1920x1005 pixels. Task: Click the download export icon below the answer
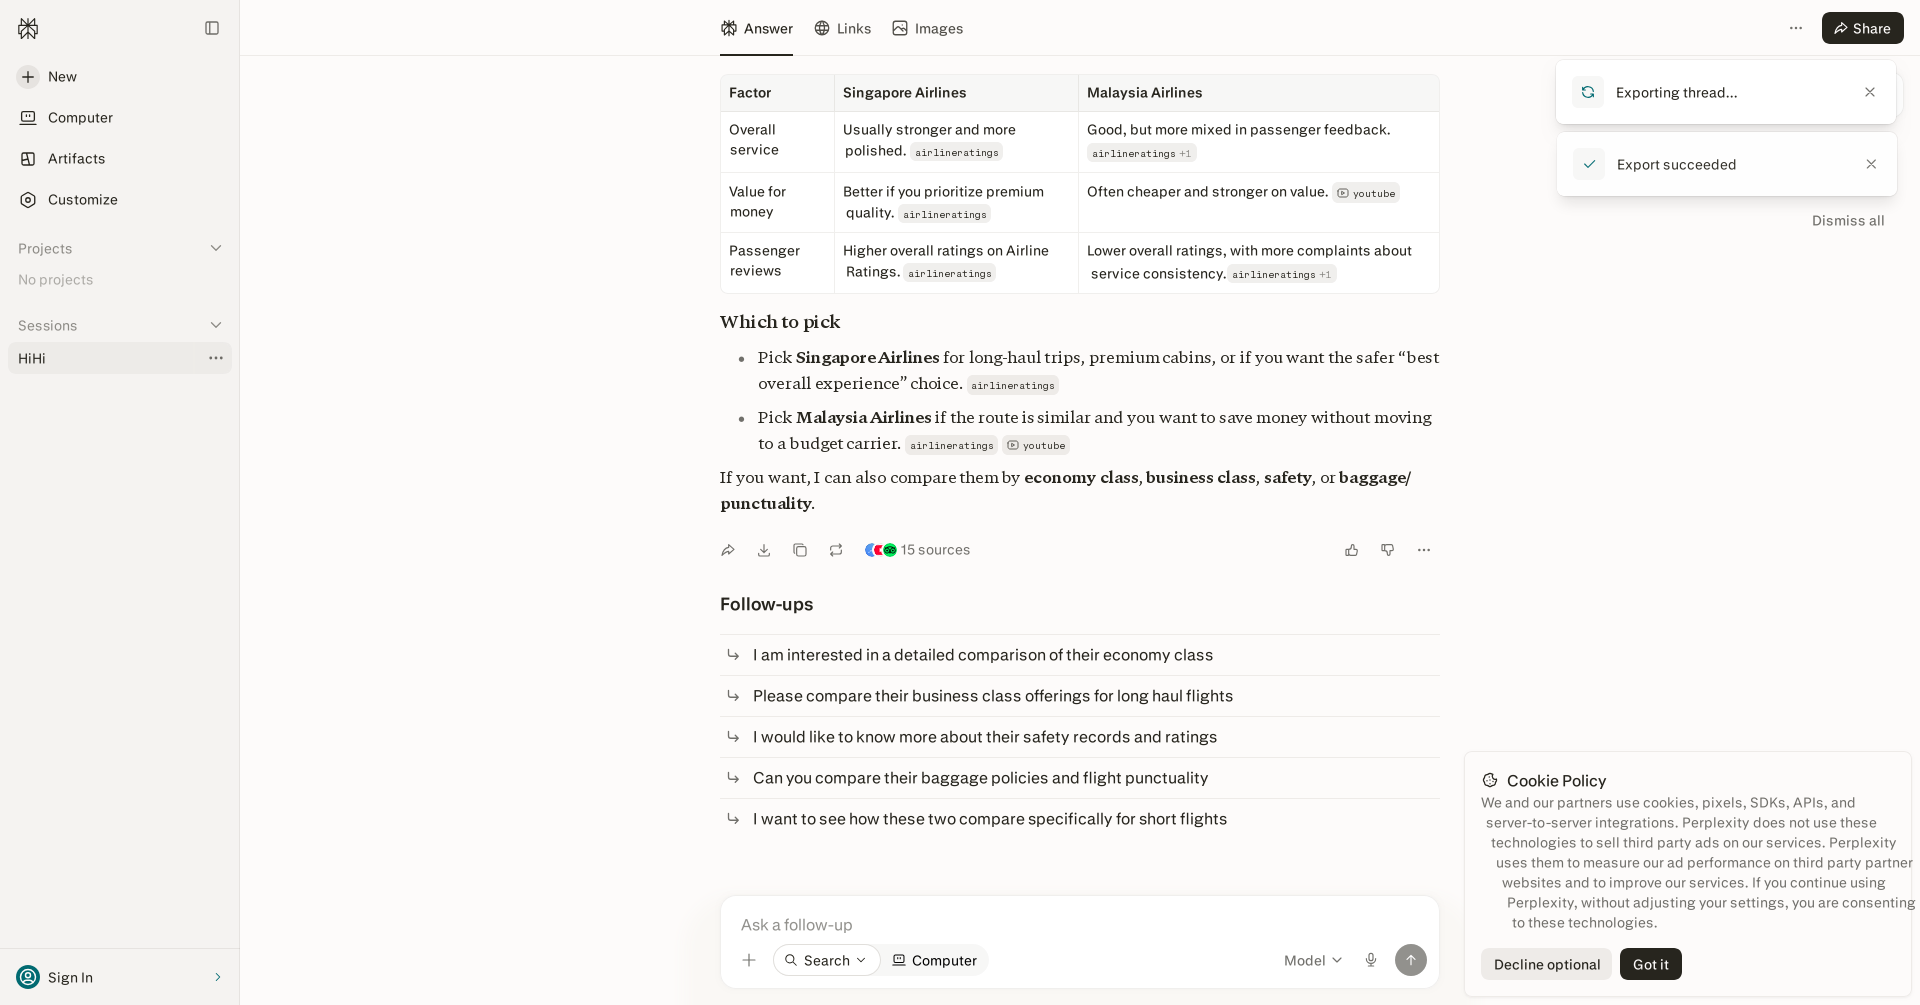point(764,550)
